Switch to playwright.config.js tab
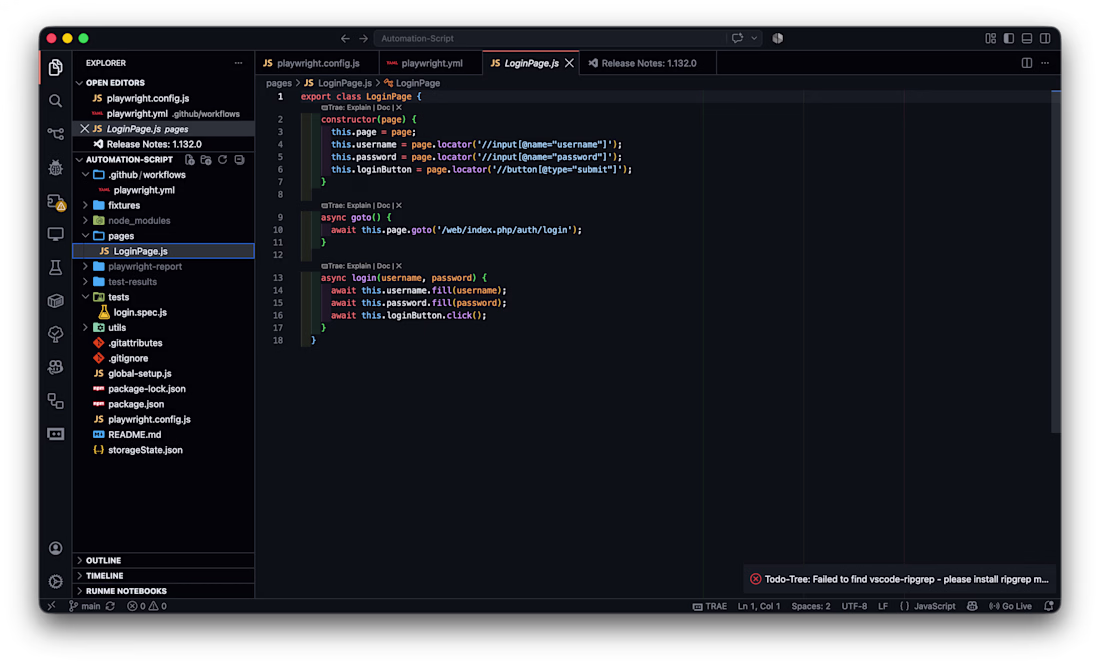Image resolution: width=1100 pixels, height=665 pixels. pos(317,63)
